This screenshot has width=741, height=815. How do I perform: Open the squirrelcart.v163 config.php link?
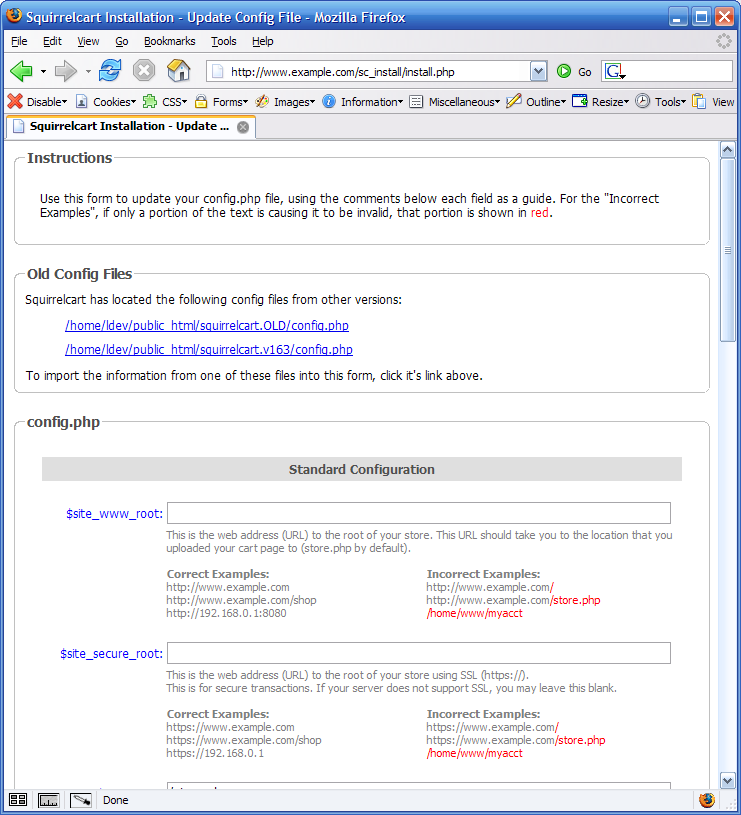pos(209,349)
